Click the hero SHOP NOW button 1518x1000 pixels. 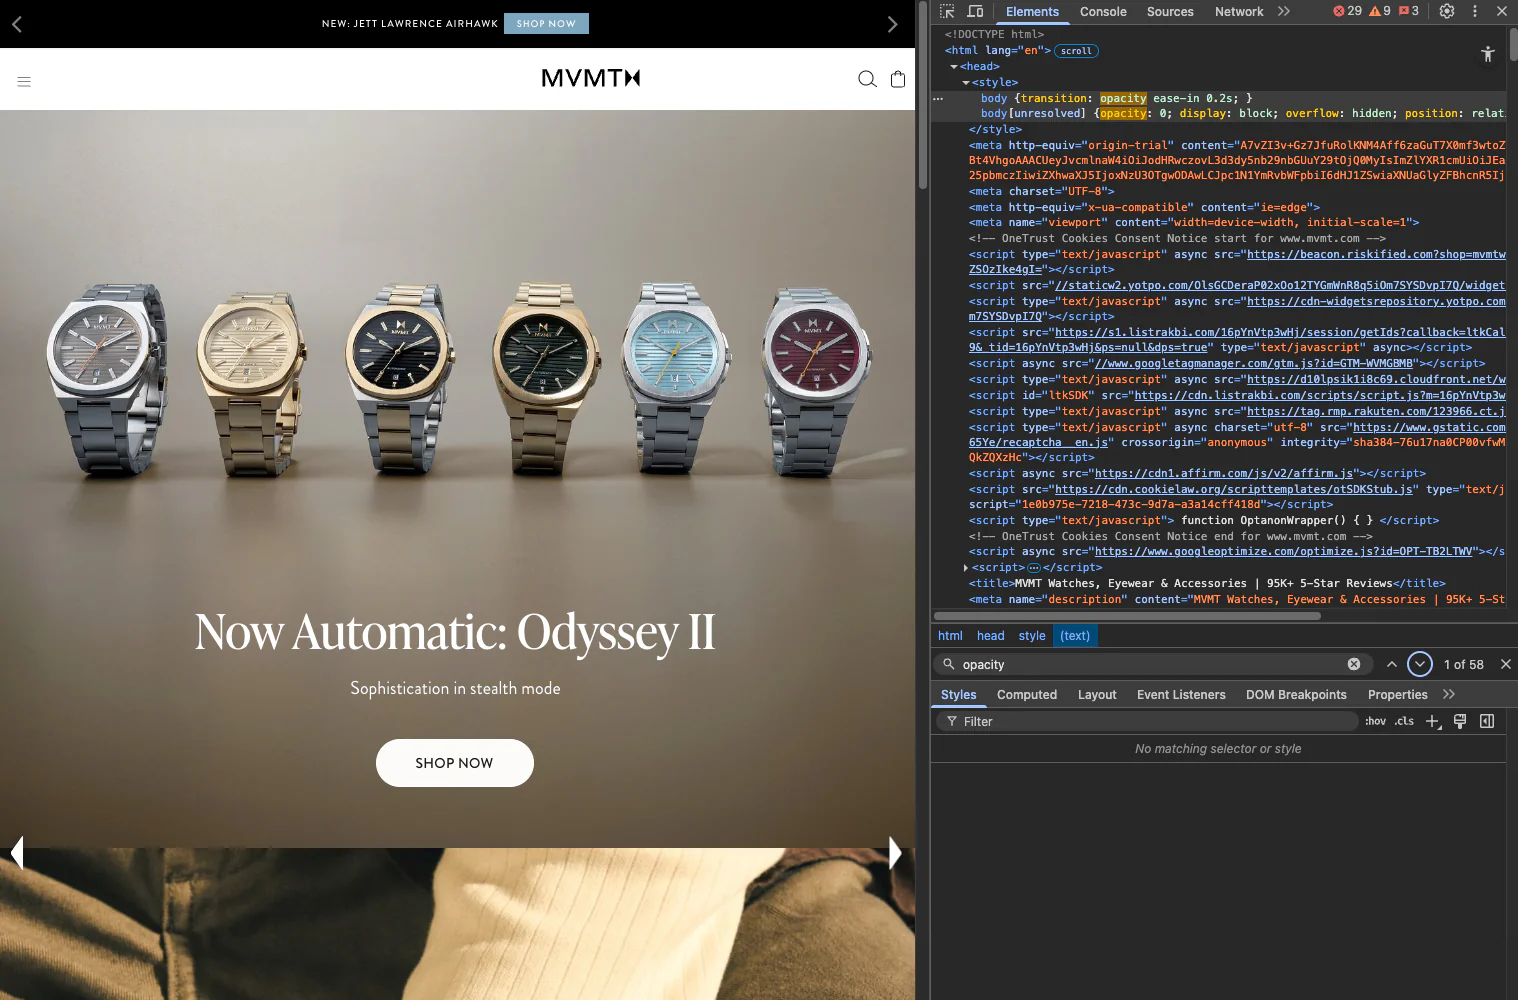point(455,763)
